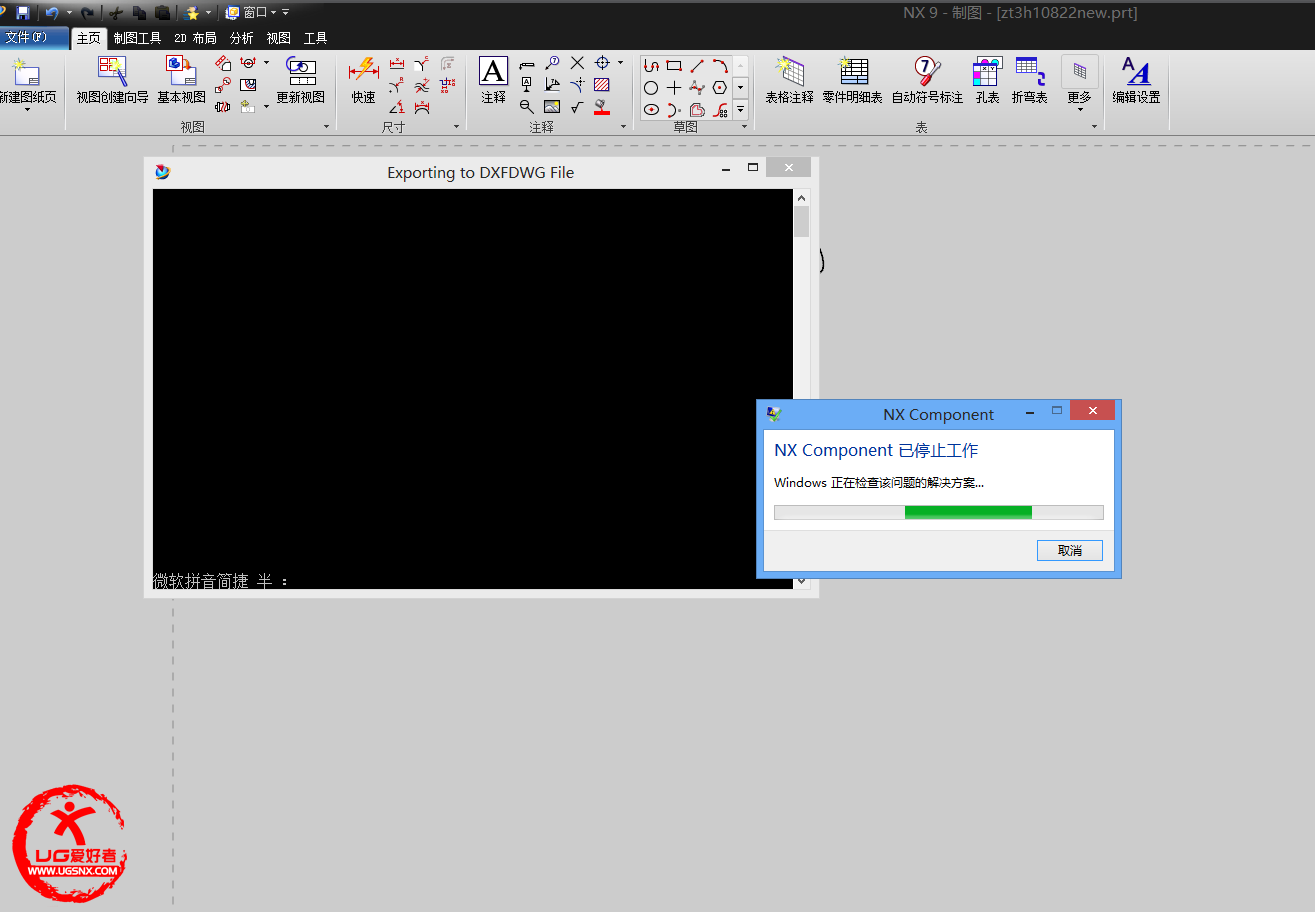The image size is (1315, 912).
Task: Open Edit Settings (编辑设置) tool
Action: point(1136,80)
